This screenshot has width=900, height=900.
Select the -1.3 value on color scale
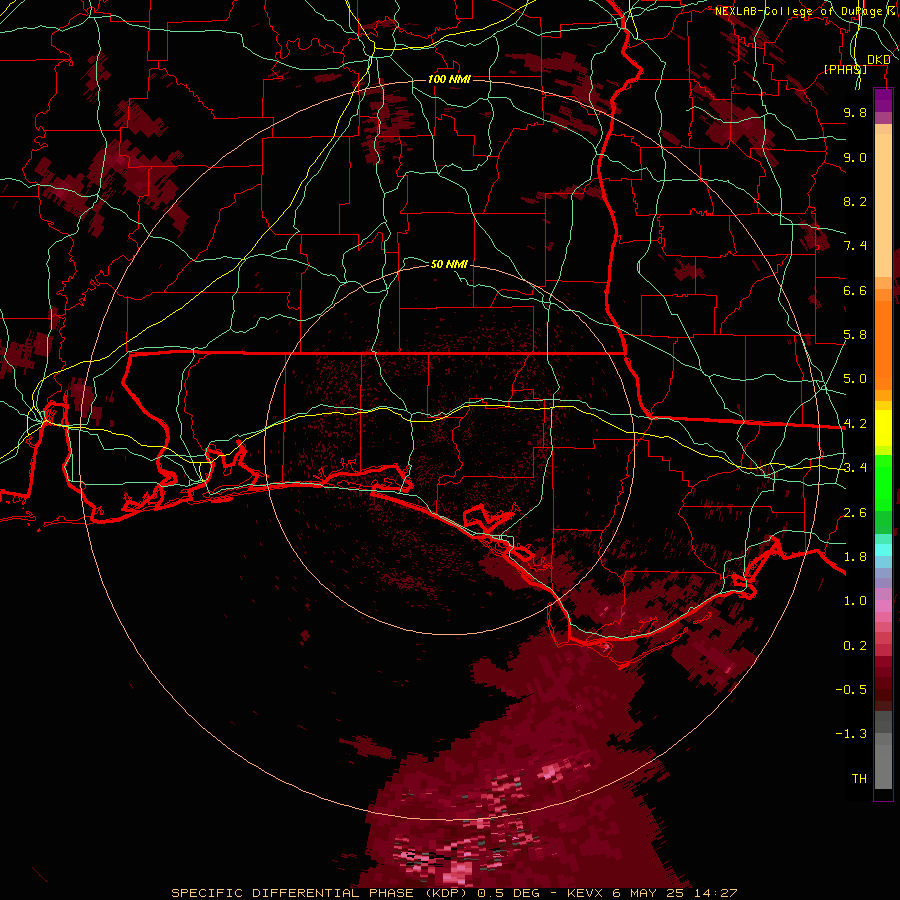851,734
